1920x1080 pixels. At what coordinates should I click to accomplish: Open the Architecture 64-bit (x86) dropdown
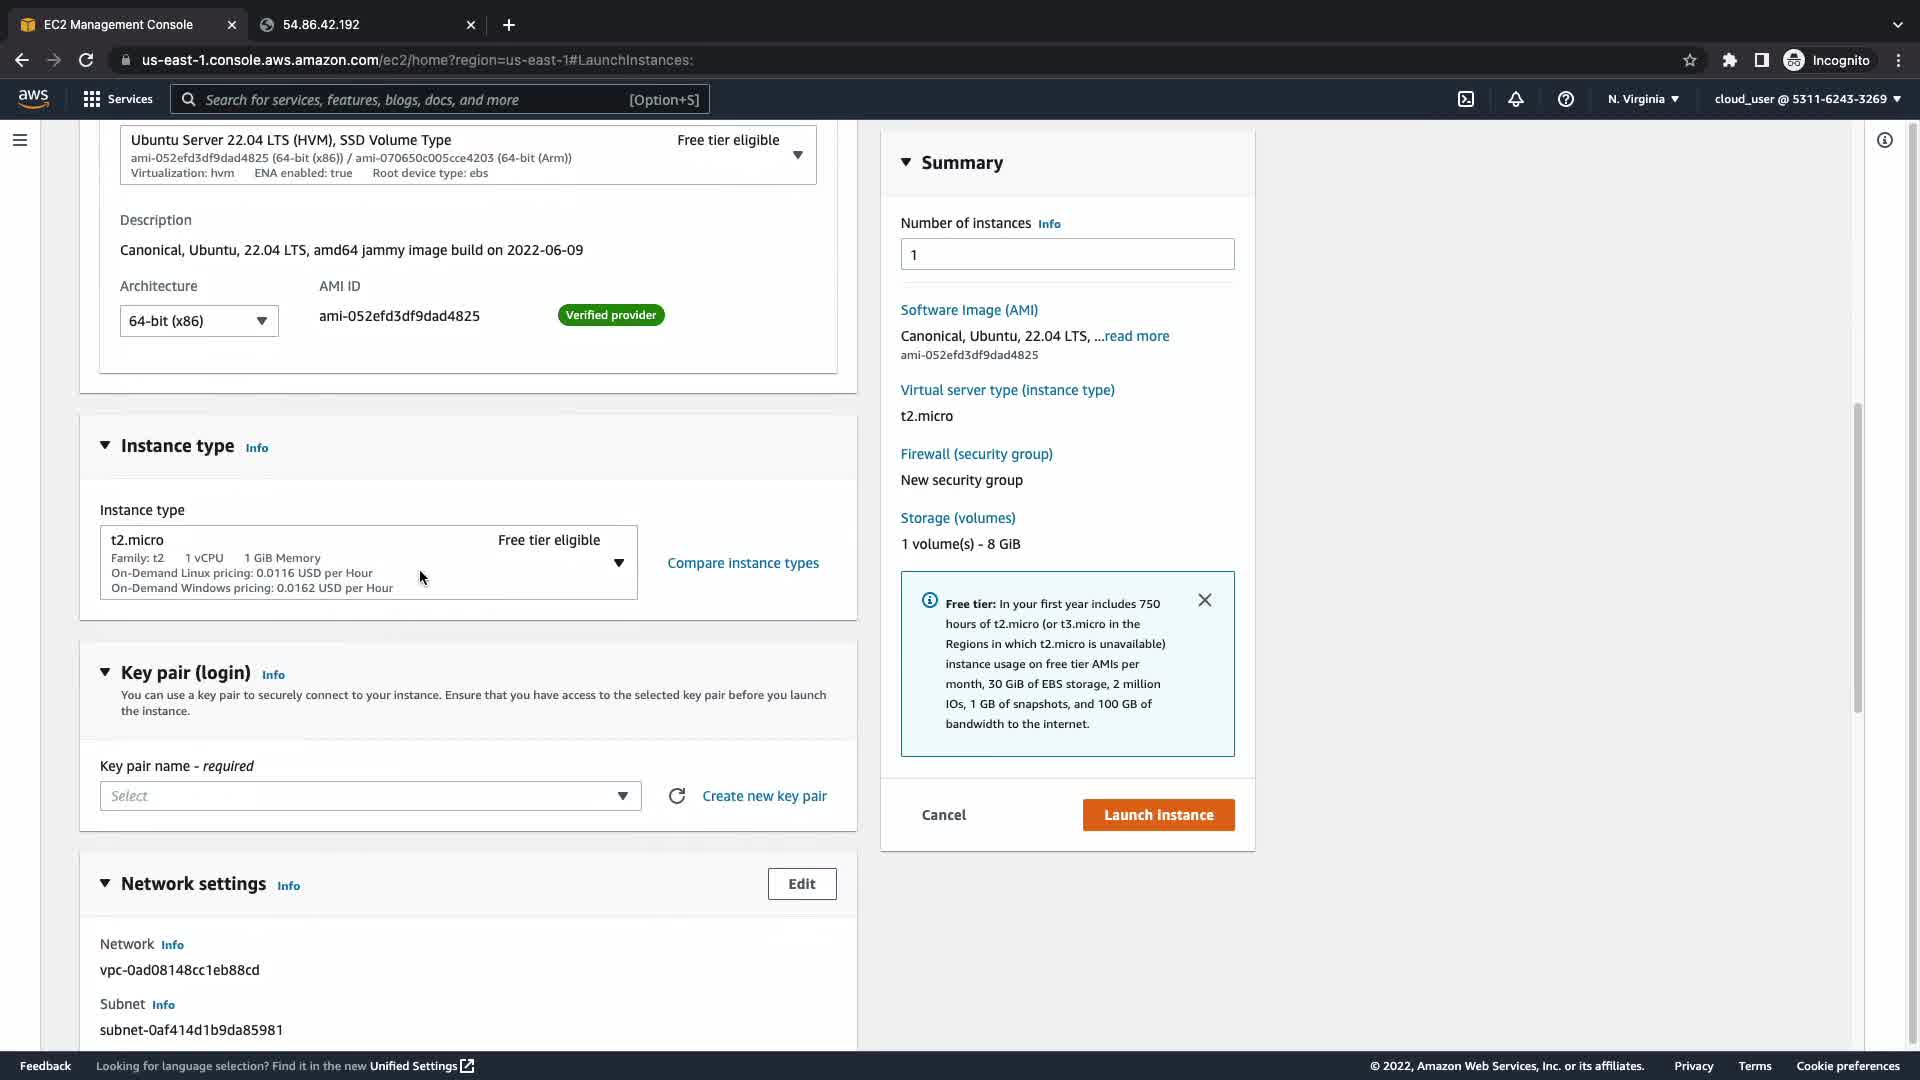click(198, 321)
